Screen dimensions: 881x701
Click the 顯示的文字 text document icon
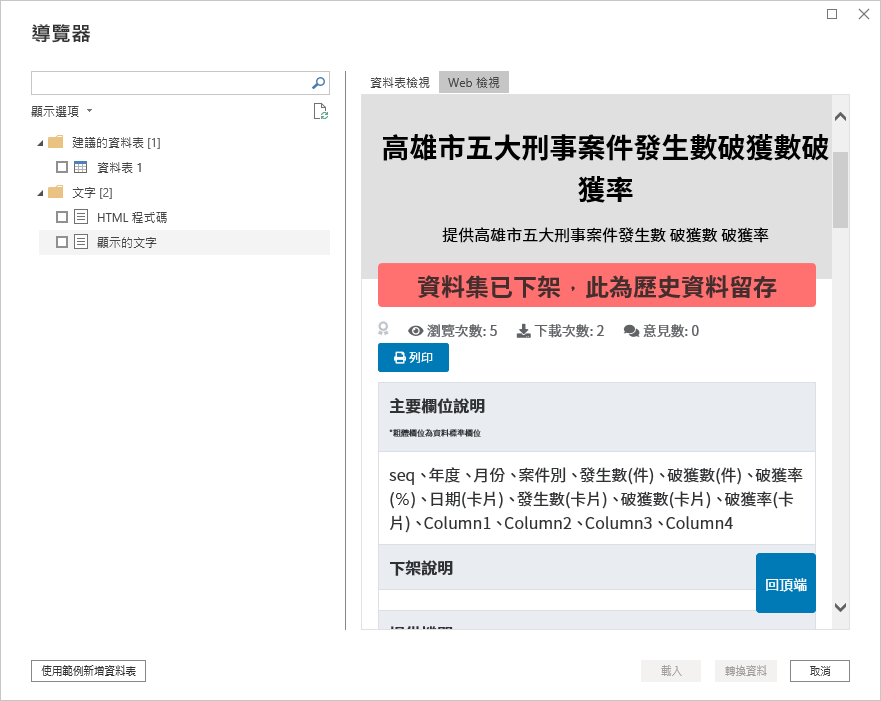[81, 242]
